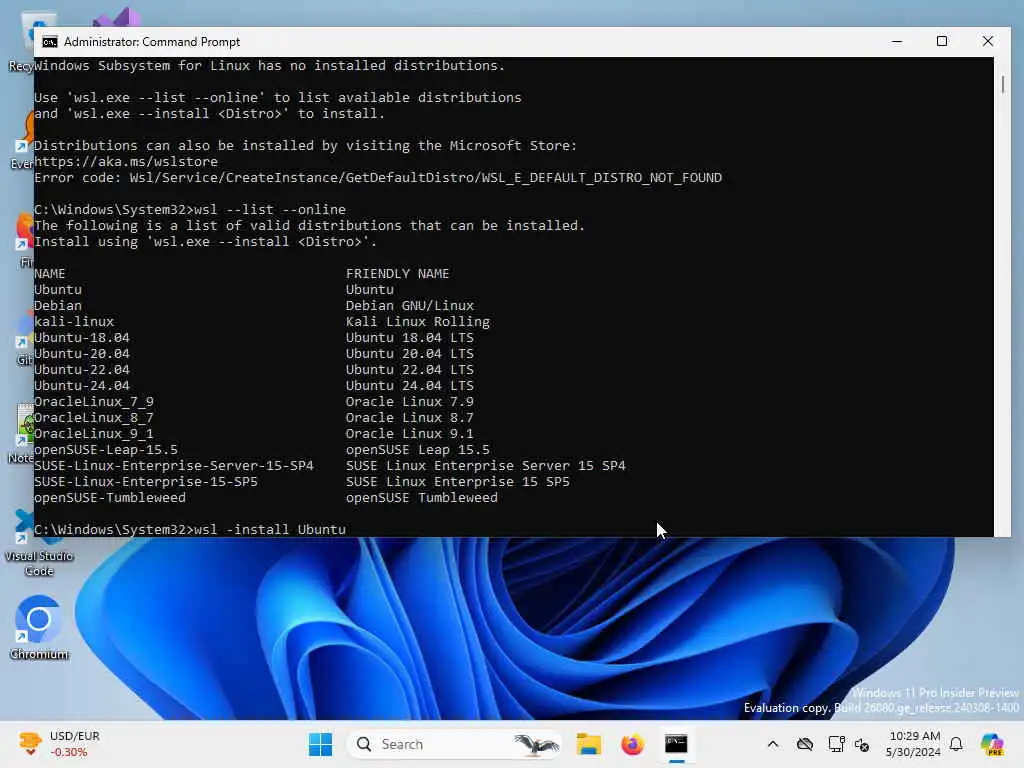Open the cloud sync tray icon
Viewport: 1024px width, 768px height.
click(805, 744)
